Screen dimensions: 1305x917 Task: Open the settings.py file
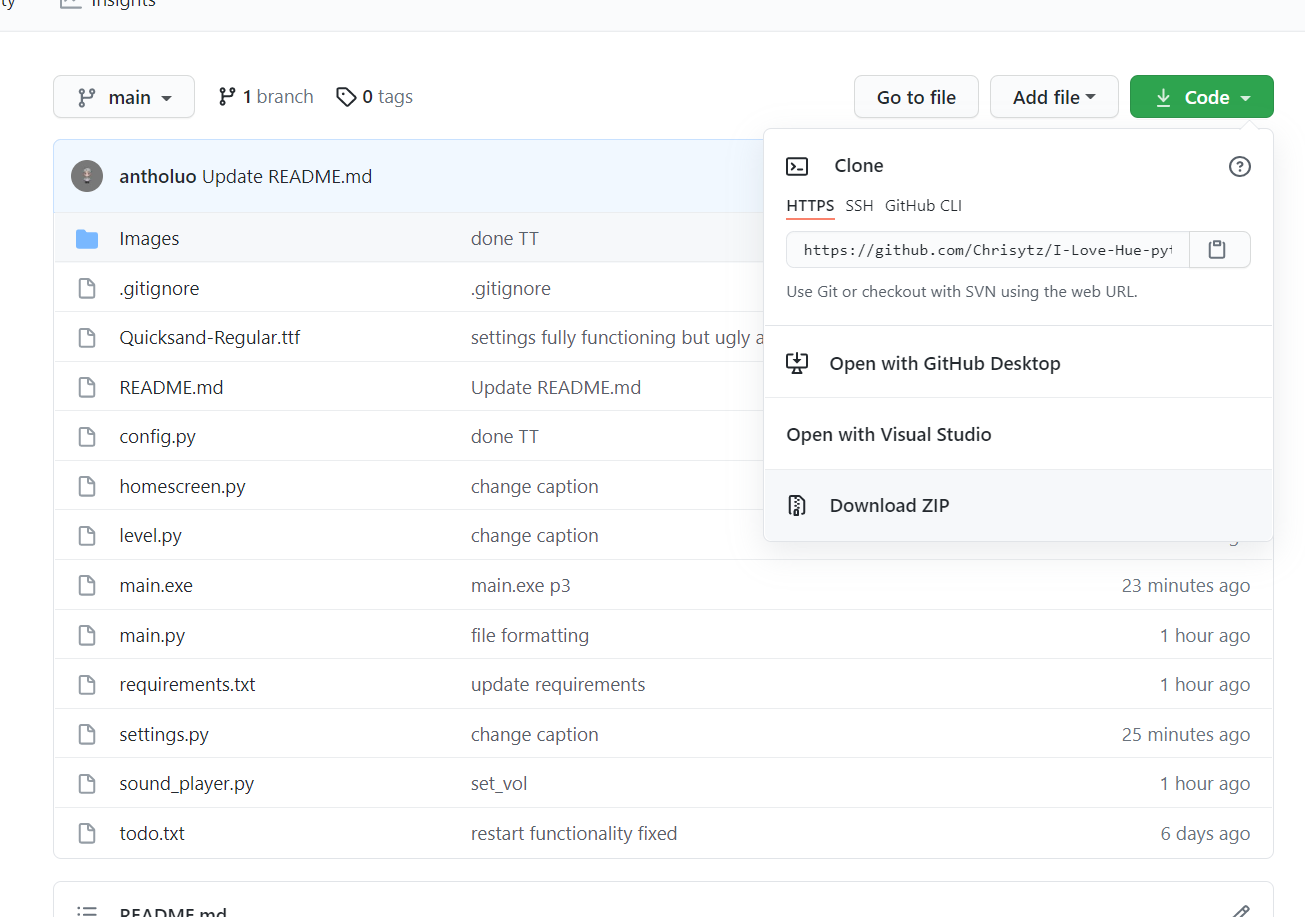coord(164,734)
